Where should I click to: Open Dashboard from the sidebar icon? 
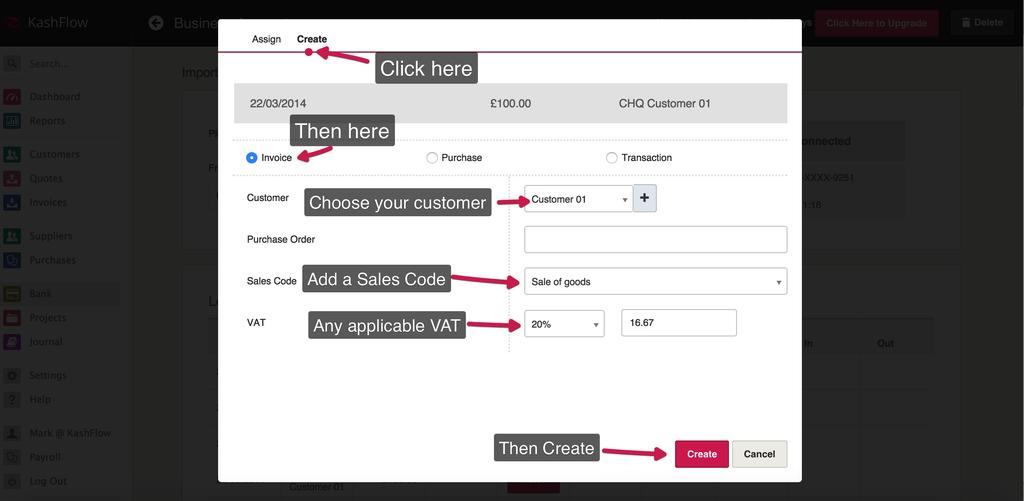pyautogui.click(x=12, y=97)
